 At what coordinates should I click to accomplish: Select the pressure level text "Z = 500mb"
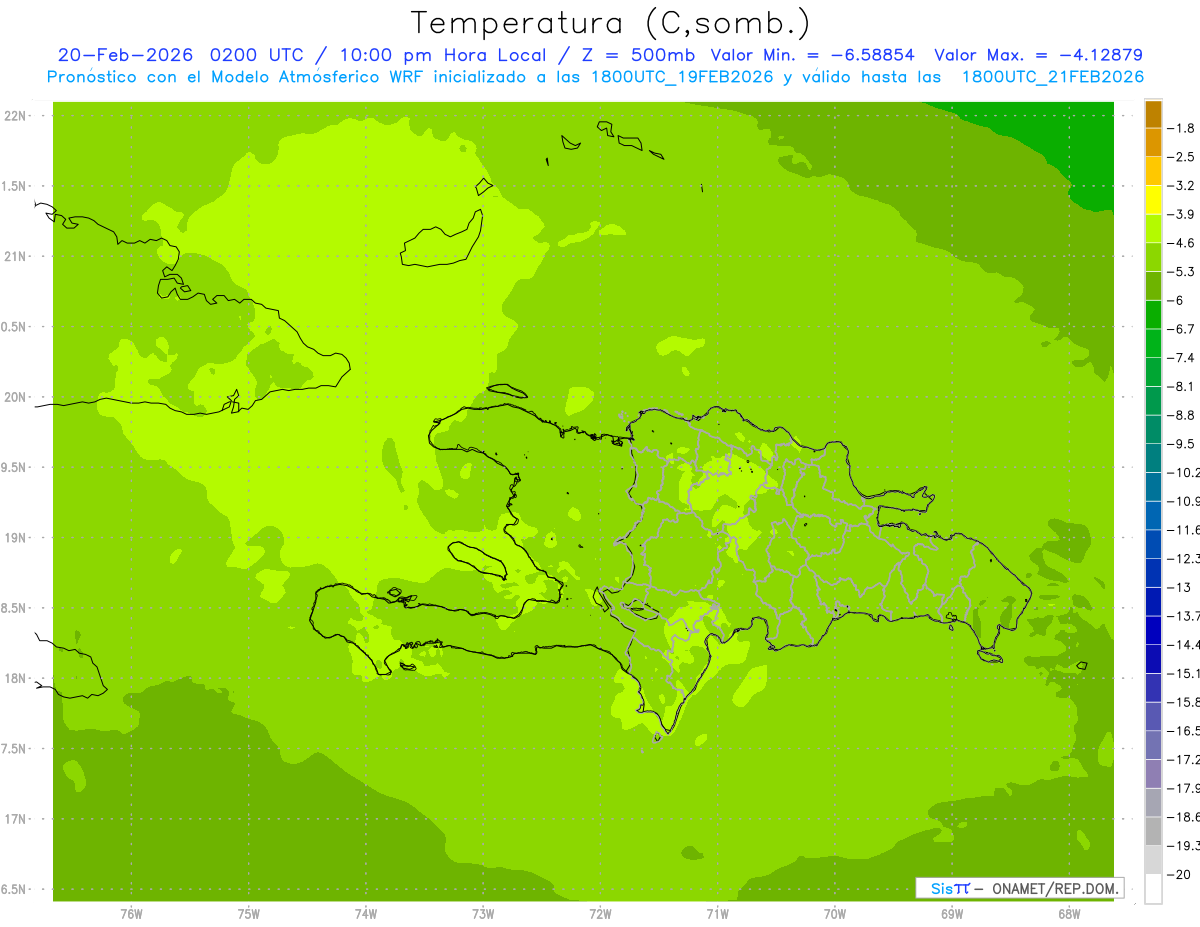637,55
